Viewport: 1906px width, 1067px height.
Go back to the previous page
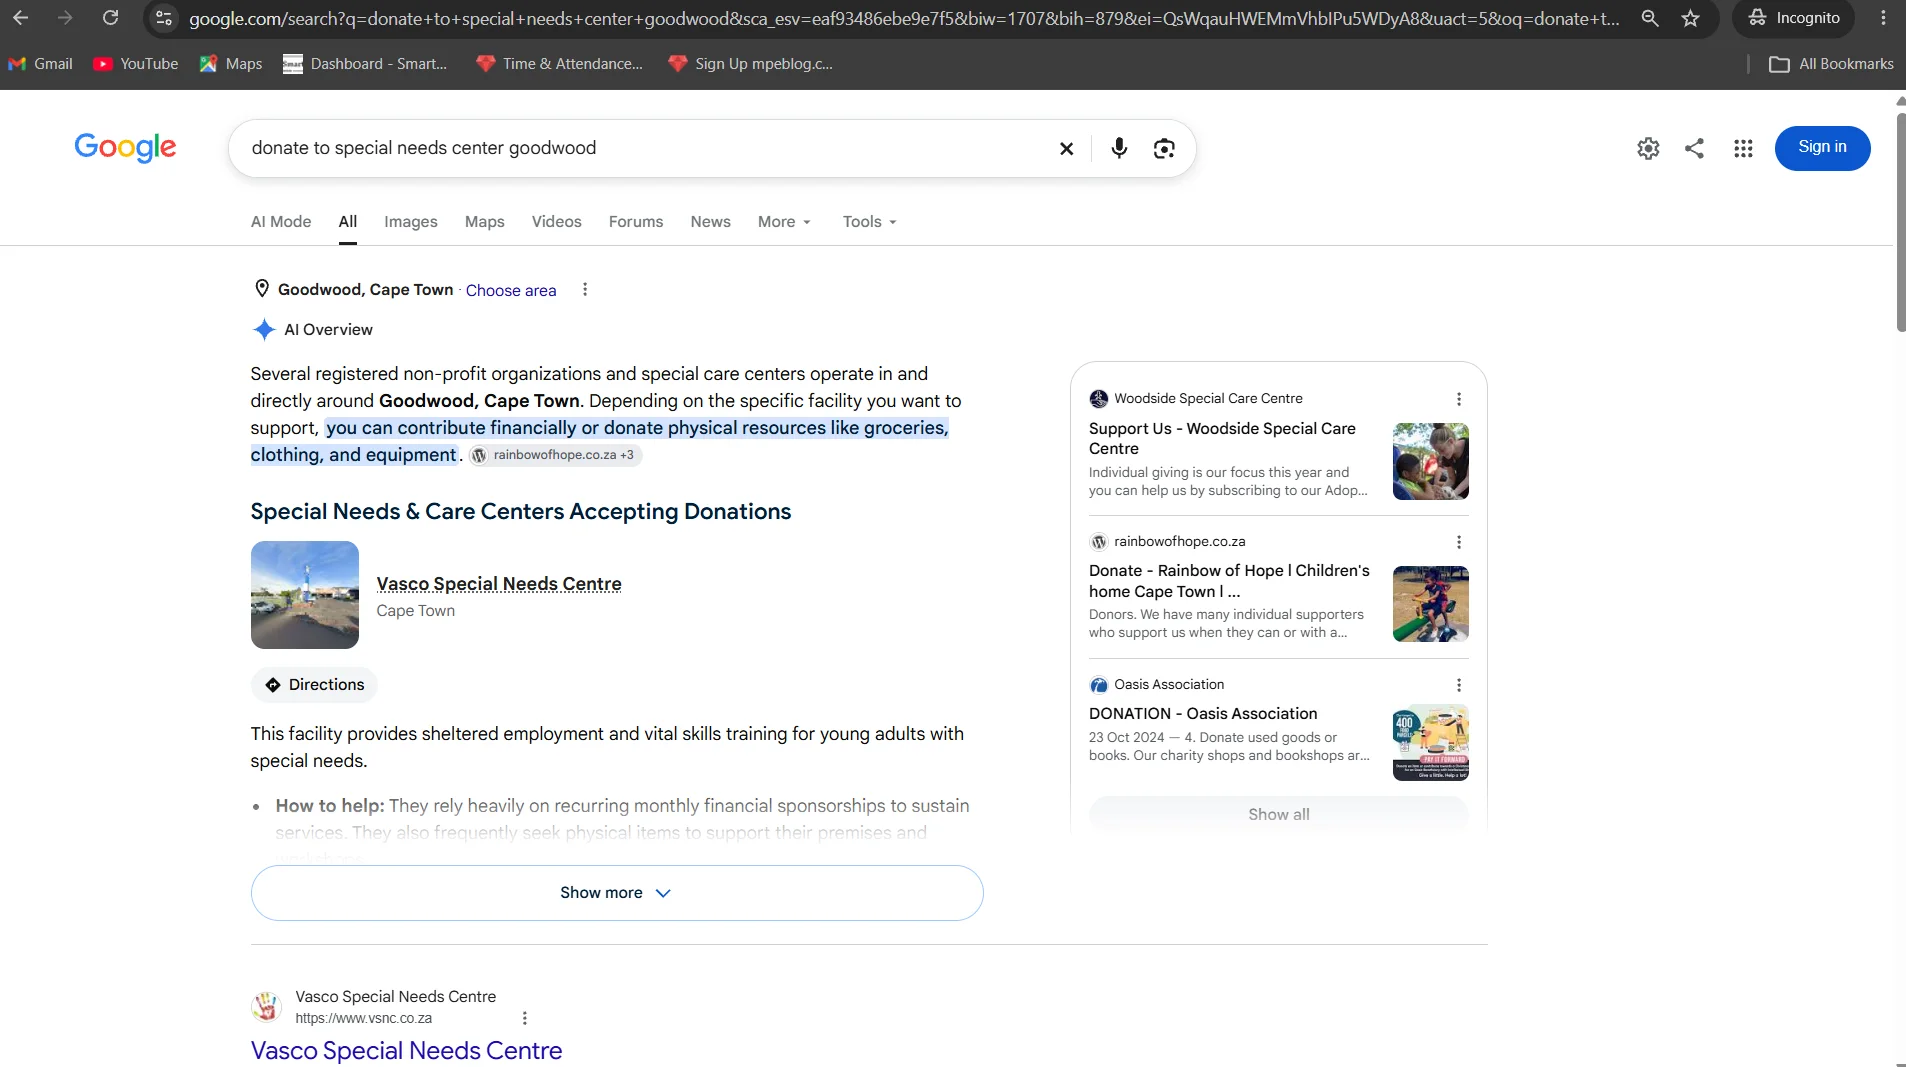(20, 18)
